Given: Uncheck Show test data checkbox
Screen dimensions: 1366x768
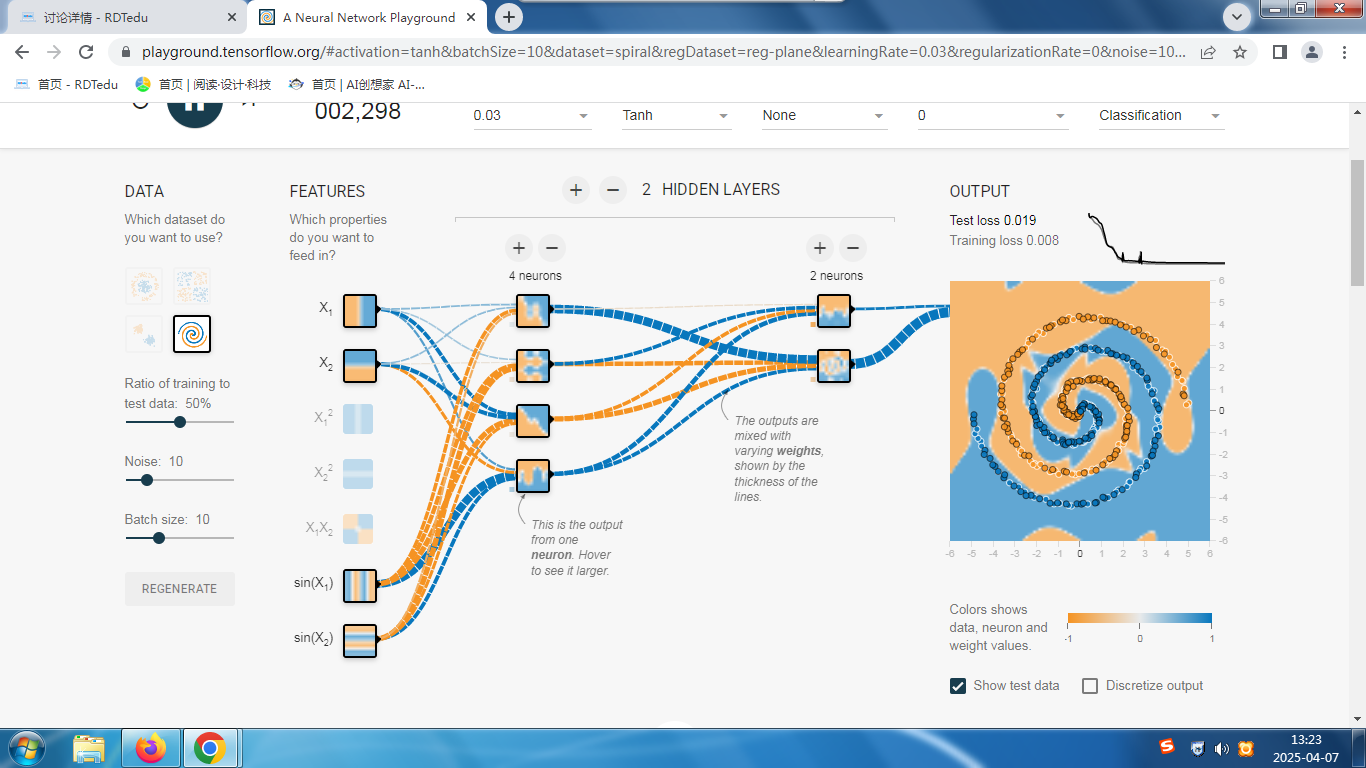Looking at the screenshot, I should pos(958,686).
